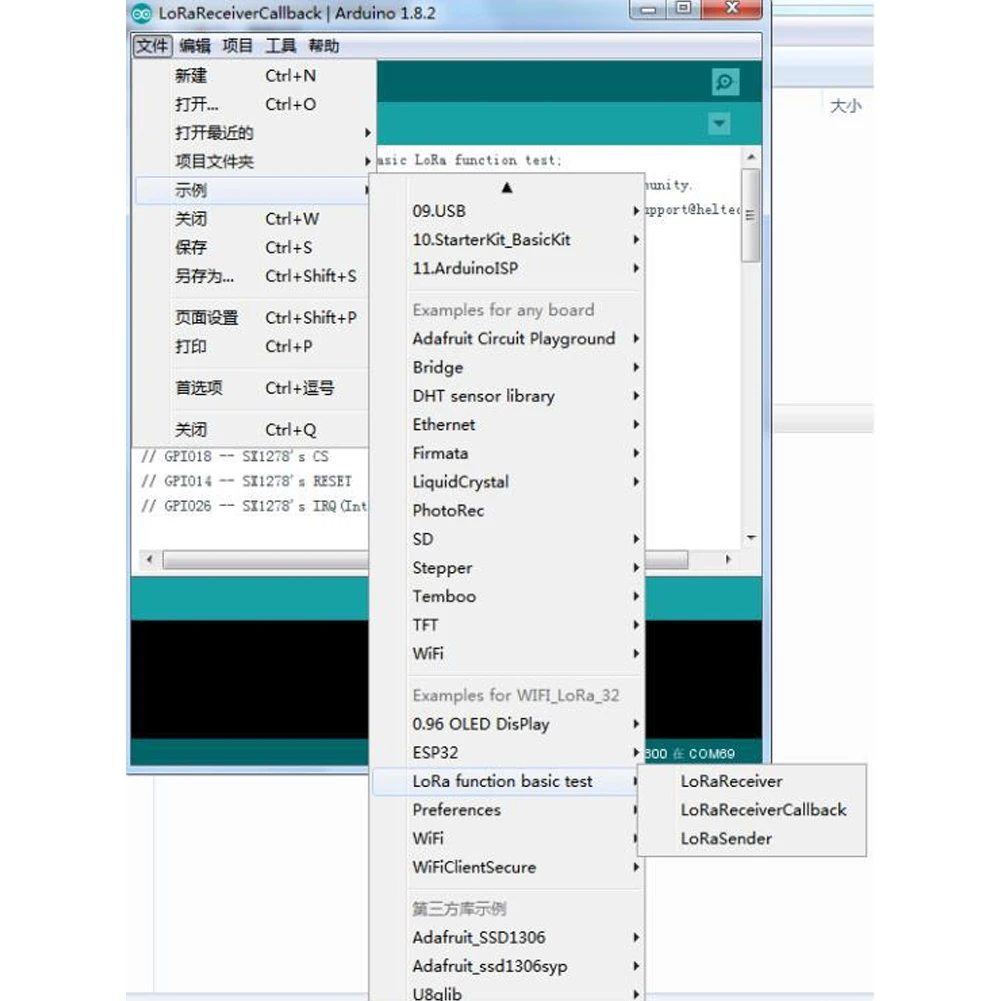Open Adafruit_ssd1306syp examples submenu
The width and height of the screenshot is (1001, 1001).
click(x=508, y=967)
